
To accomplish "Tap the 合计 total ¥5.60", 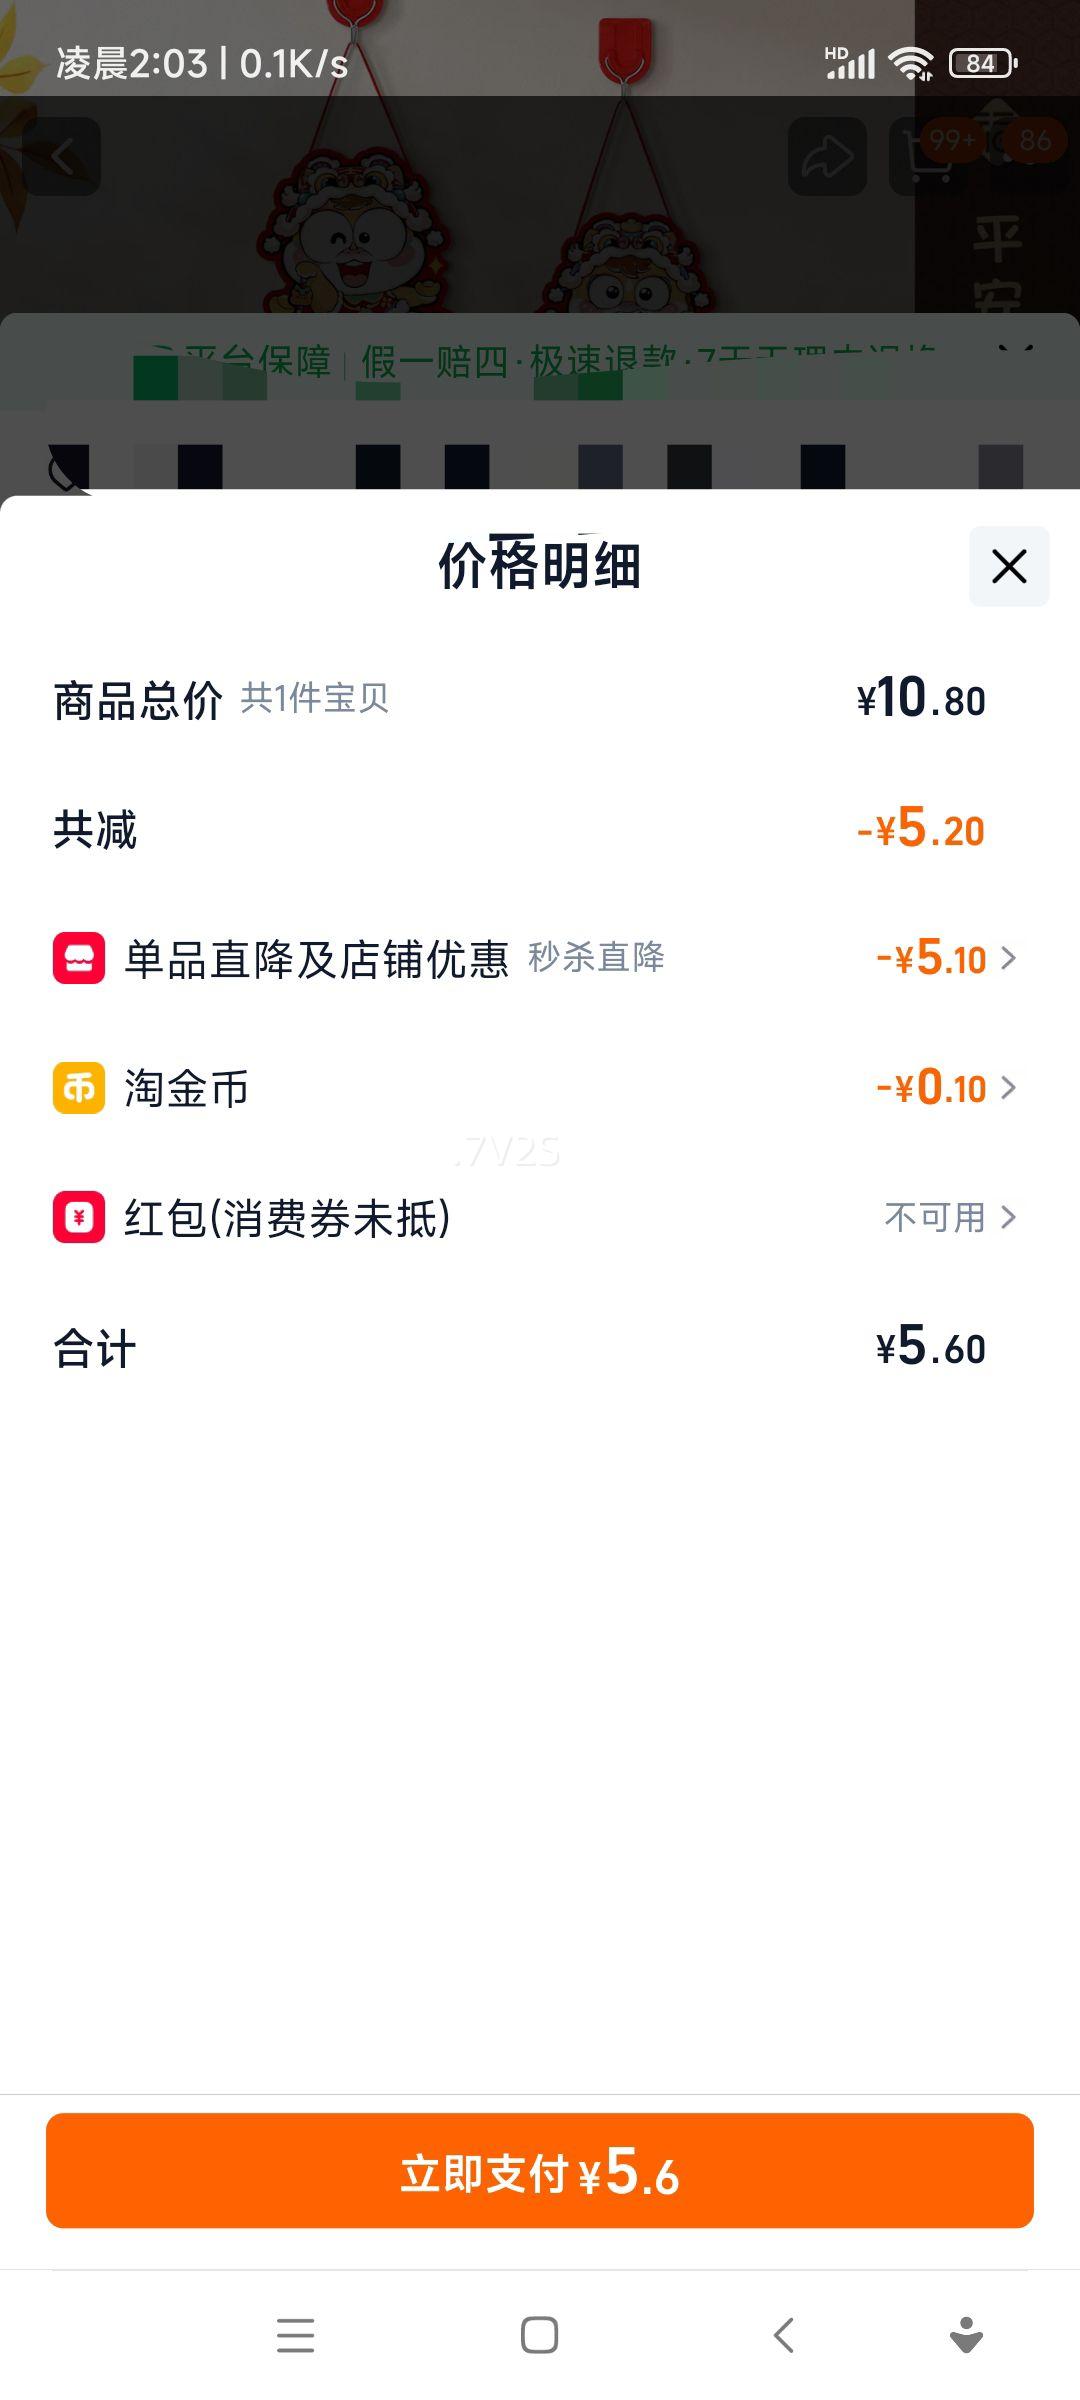I will 930,1348.
